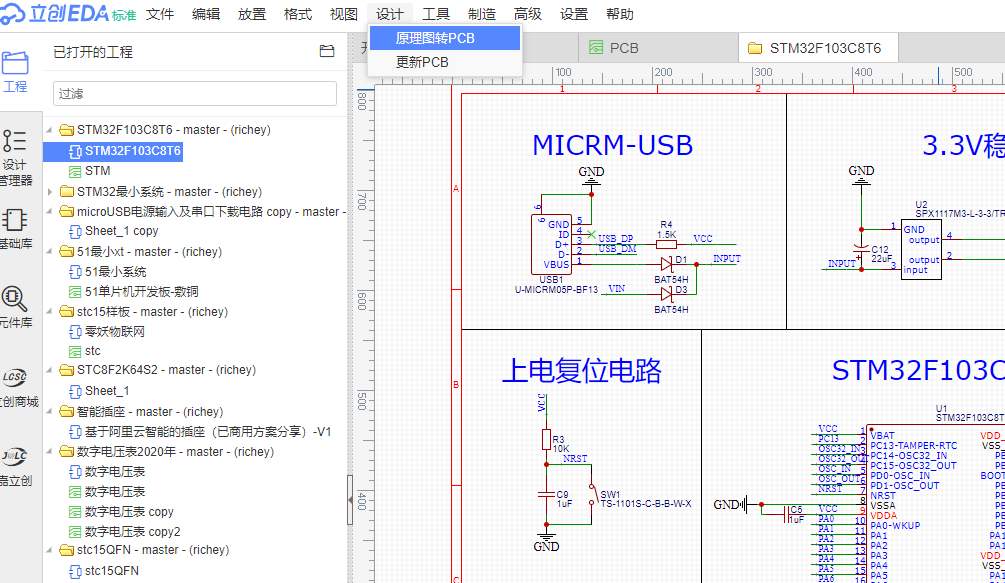Expand the STM32最小系统 project tree
The width and height of the screenshot is (1005, 583).
tap(50, 192)
